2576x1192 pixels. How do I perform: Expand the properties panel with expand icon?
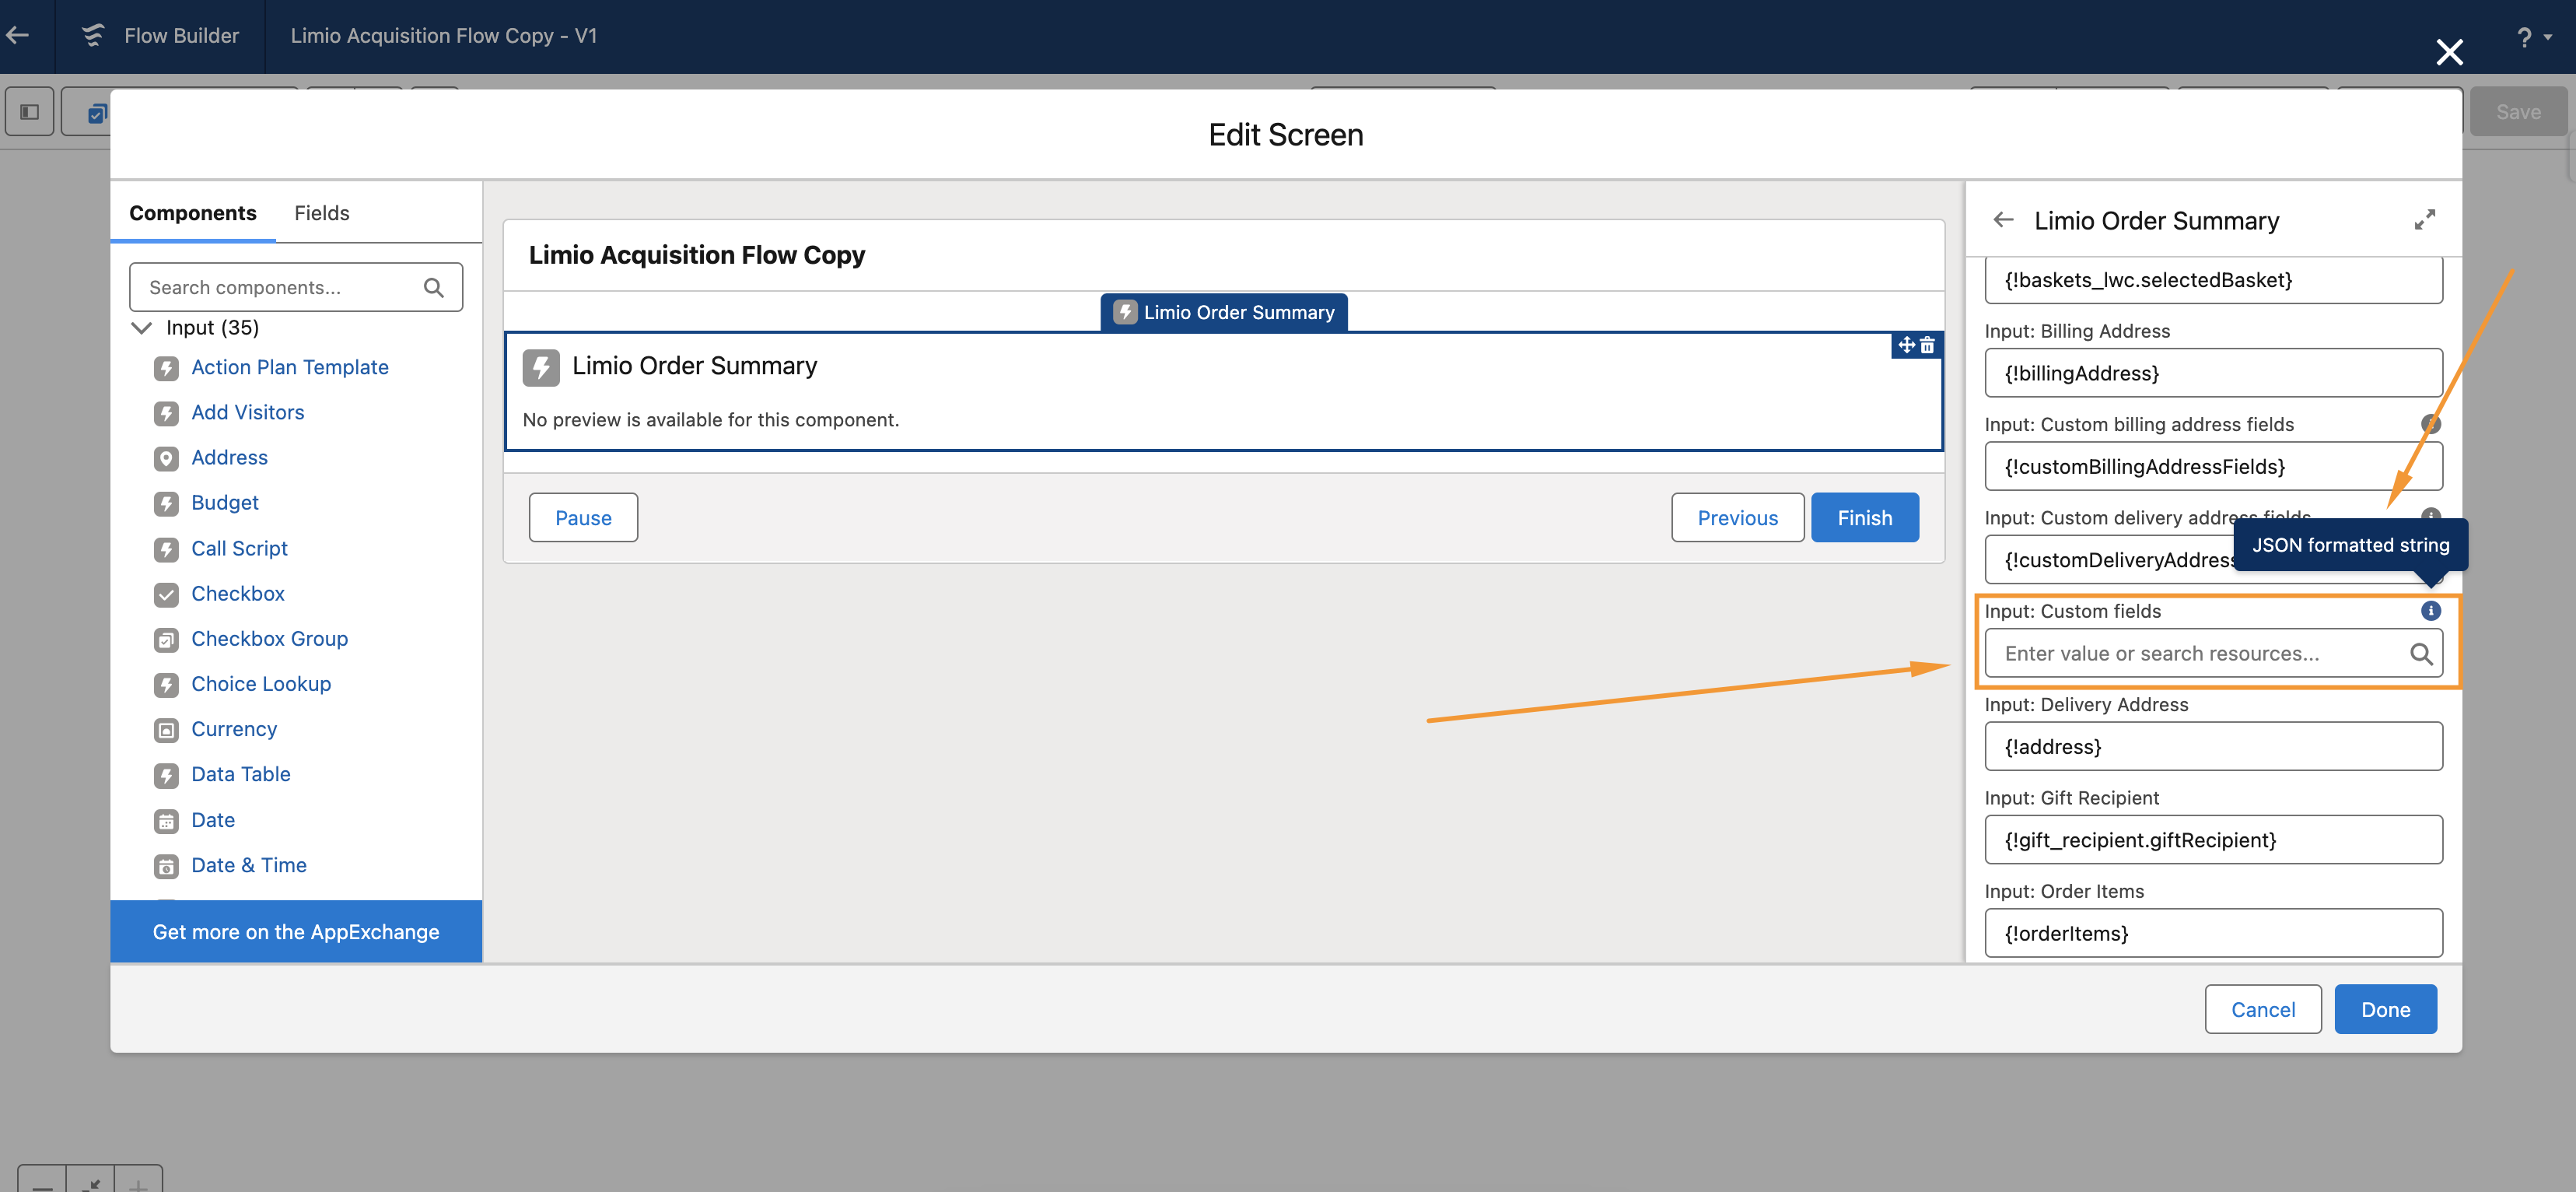[2424, 219]
